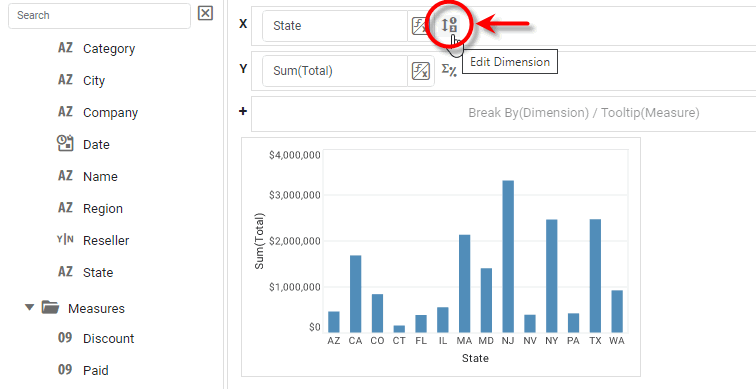Click the AZ icon beside Company
Image resolution: width=756 pixels, height=389 pixels.
pyautogui.click(x=65, y=112)
